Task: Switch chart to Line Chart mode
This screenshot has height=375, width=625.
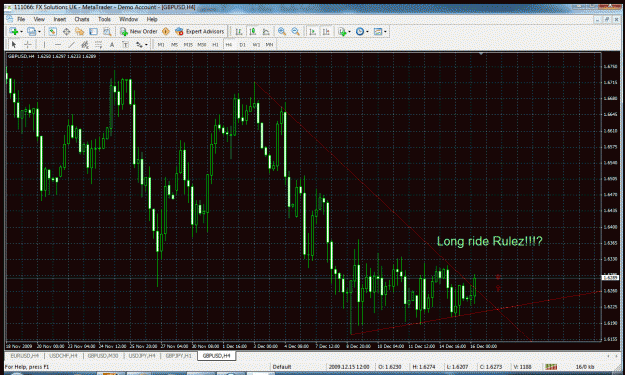Action: [x=266, y=31]
